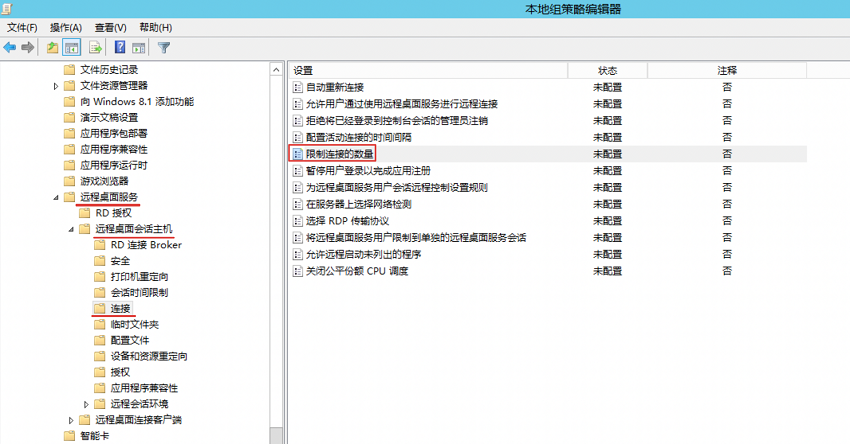The width and height of the screenshot is (850, 444).
Task: Open the 文件(F) menu
Action: tap(22, 28)
